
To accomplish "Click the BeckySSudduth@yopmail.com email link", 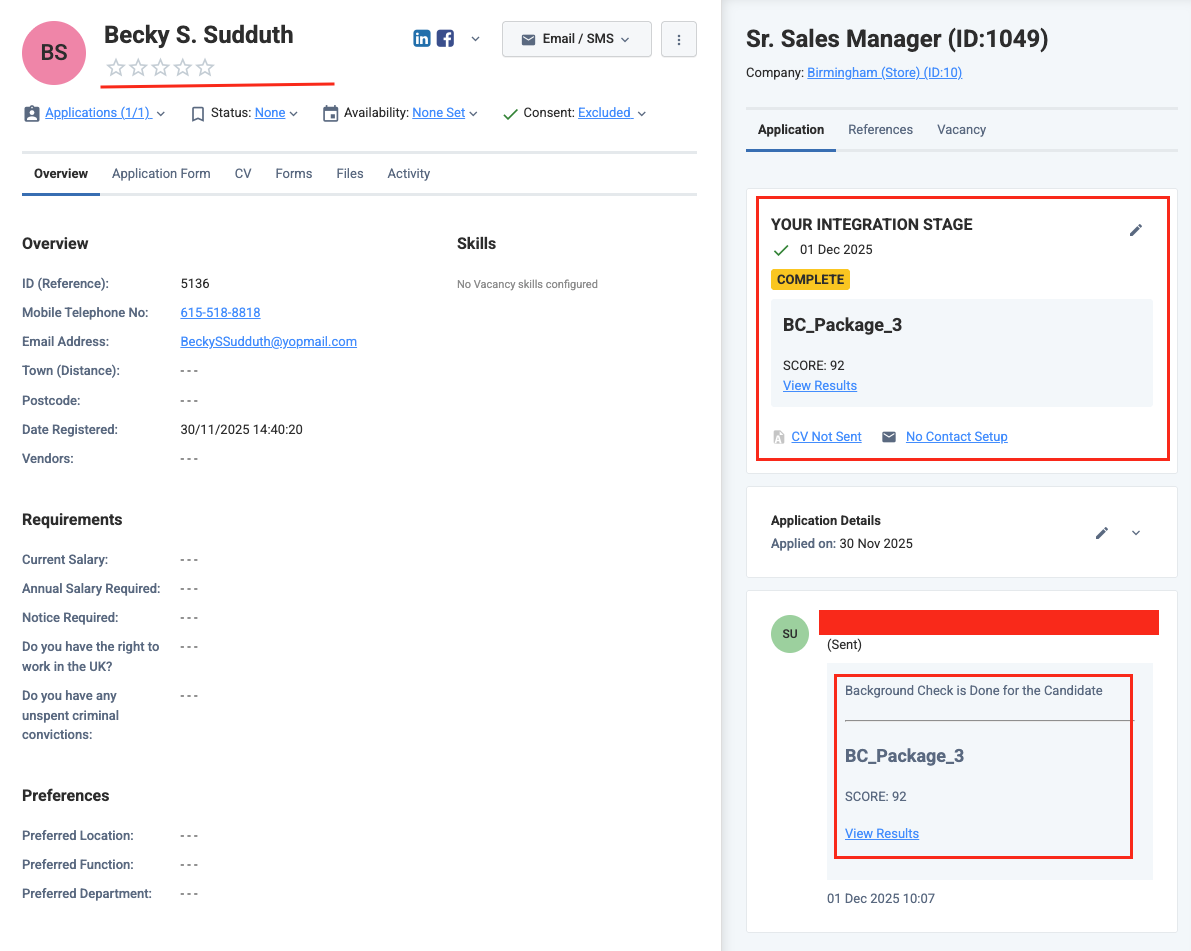I will click(268, 342).
